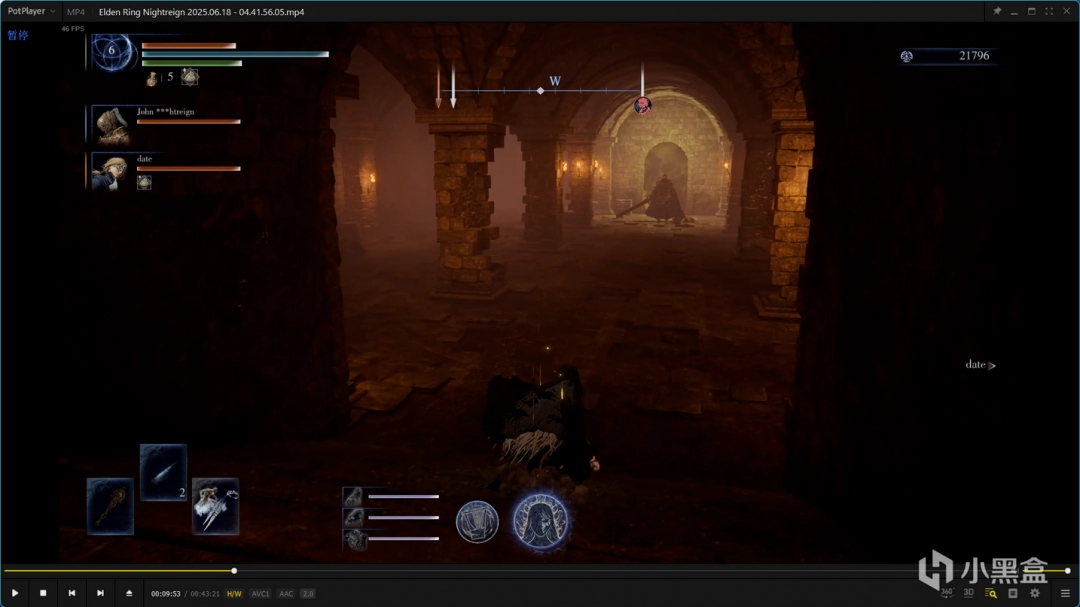Click the level 6 character emblem
This screenshot has width=1080, height=607.
pyautogui.click(x=112, y=52)
